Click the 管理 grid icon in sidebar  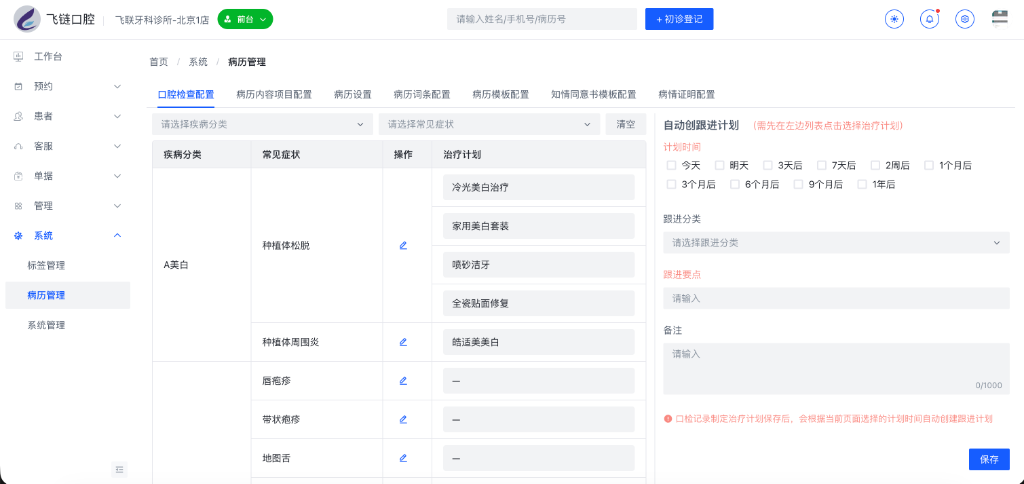click(18, 206)
